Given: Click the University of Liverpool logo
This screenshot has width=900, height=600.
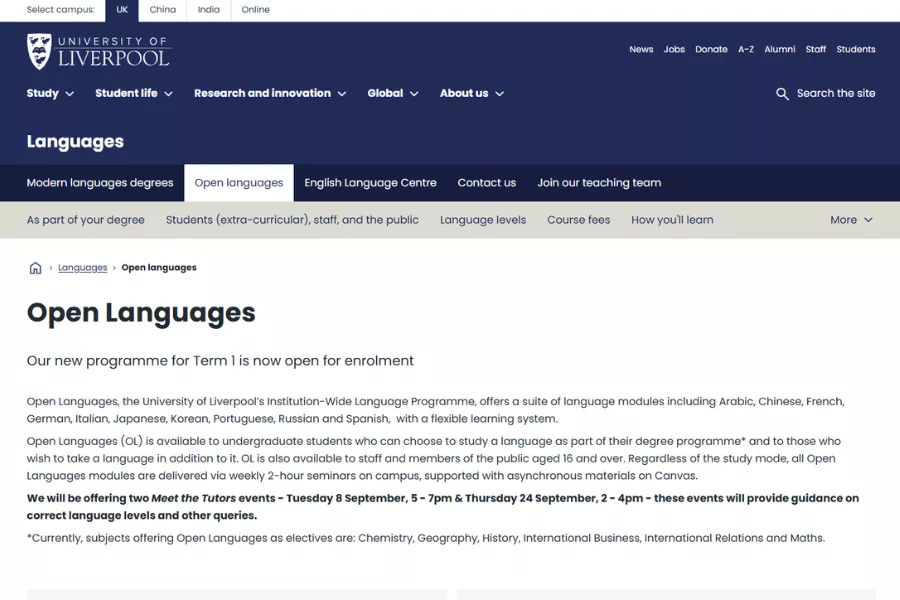Looking at the screenshot, I should [x=98, y=52].
